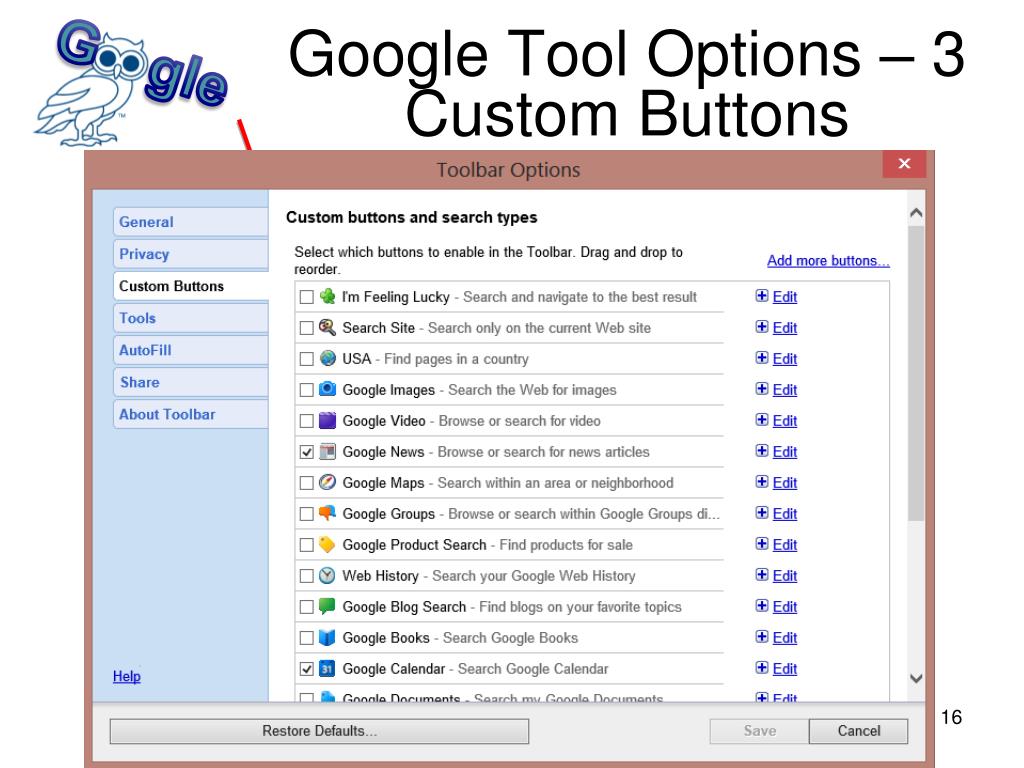Uncheck the Google News checkbox
The image size is (1024, 768).
click(x=306, y=452)
